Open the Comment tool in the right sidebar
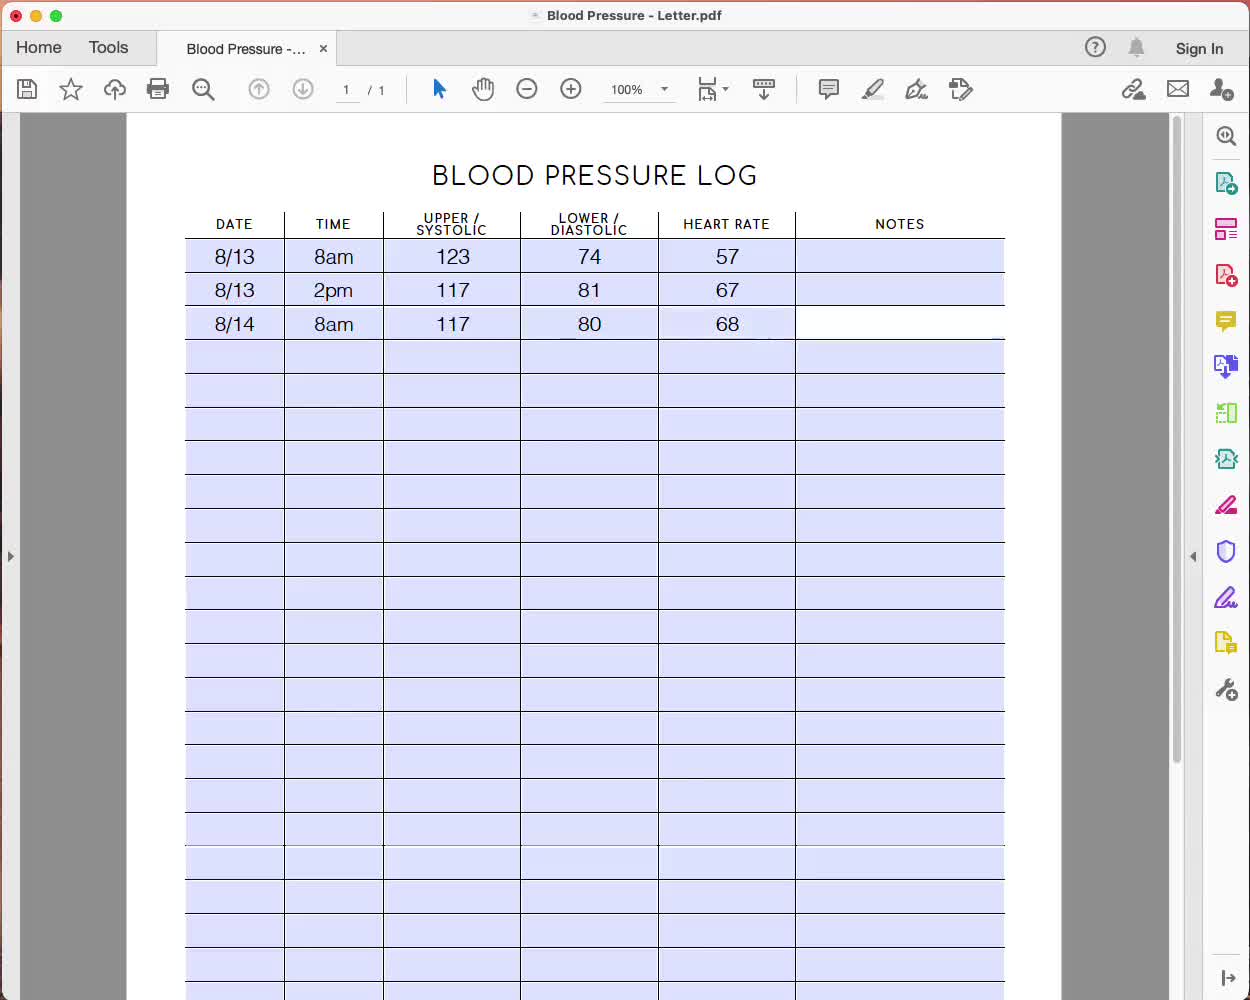The image size is (1250, 1000). [1226, 322]
